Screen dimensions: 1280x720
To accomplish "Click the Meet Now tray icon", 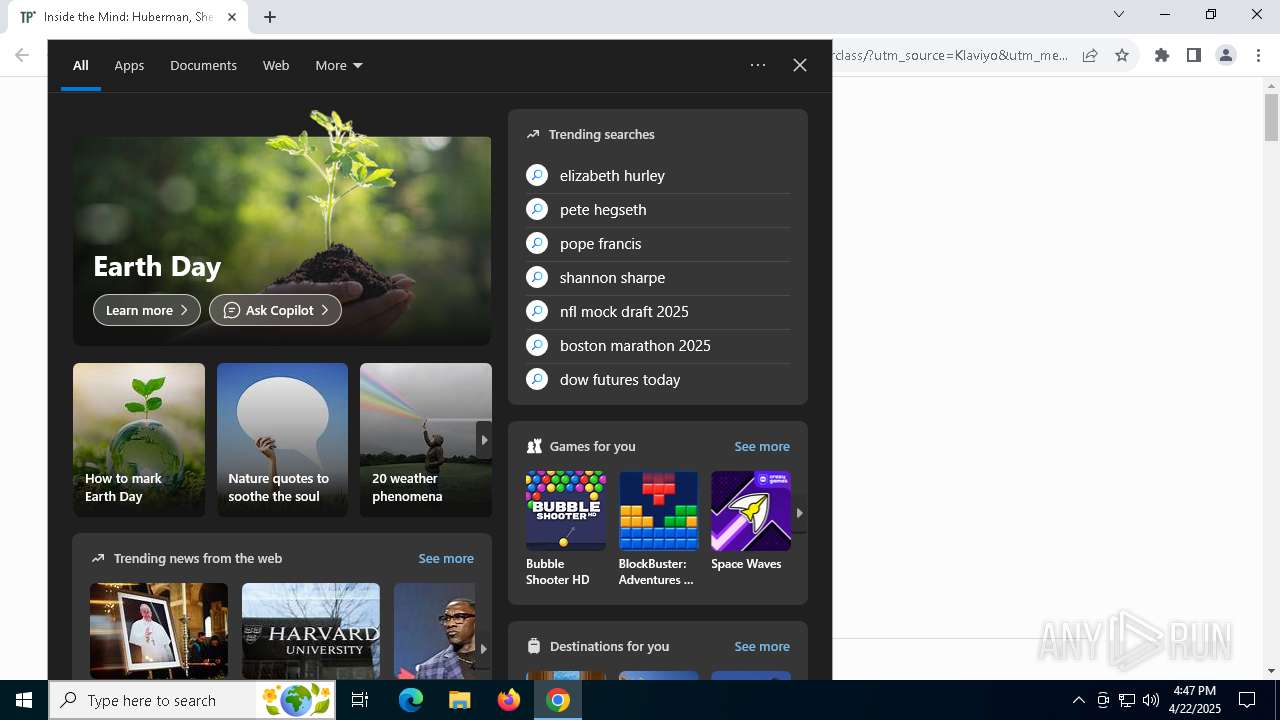I will pyautogui.click(x=1103, y=700).
